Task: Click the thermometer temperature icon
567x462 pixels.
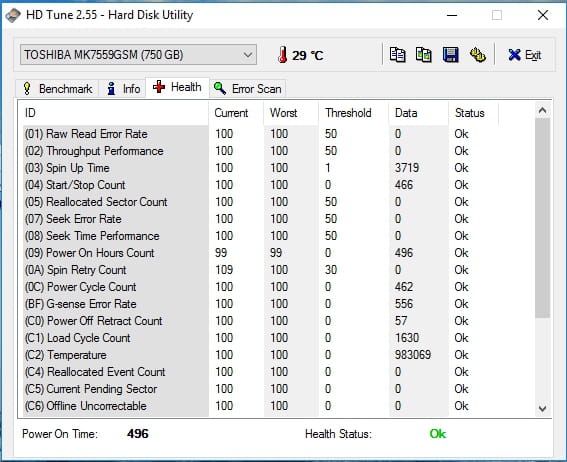Action: 283,55
